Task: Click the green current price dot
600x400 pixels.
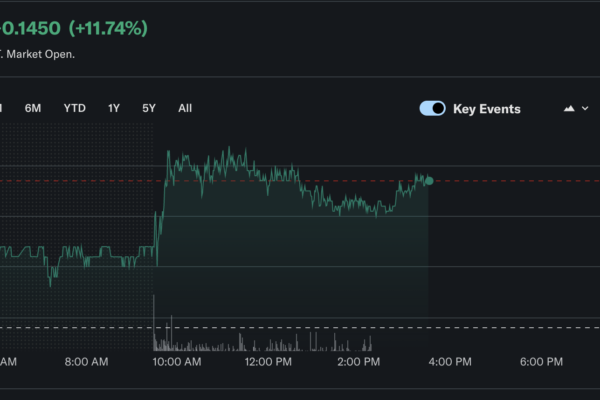Action: pos(429,181)
